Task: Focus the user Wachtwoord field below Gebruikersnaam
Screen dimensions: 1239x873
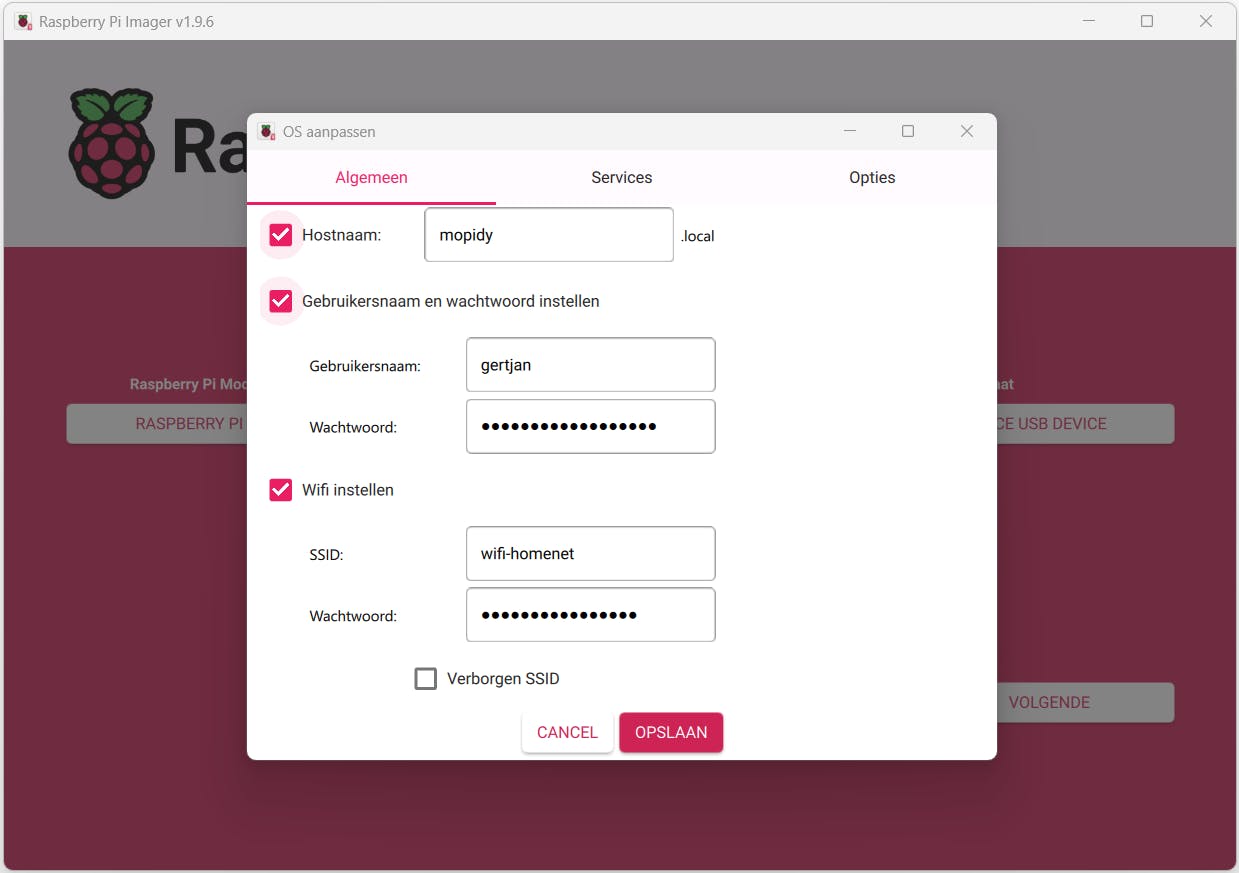Action: pyautogui.click(x=591, y=427)
